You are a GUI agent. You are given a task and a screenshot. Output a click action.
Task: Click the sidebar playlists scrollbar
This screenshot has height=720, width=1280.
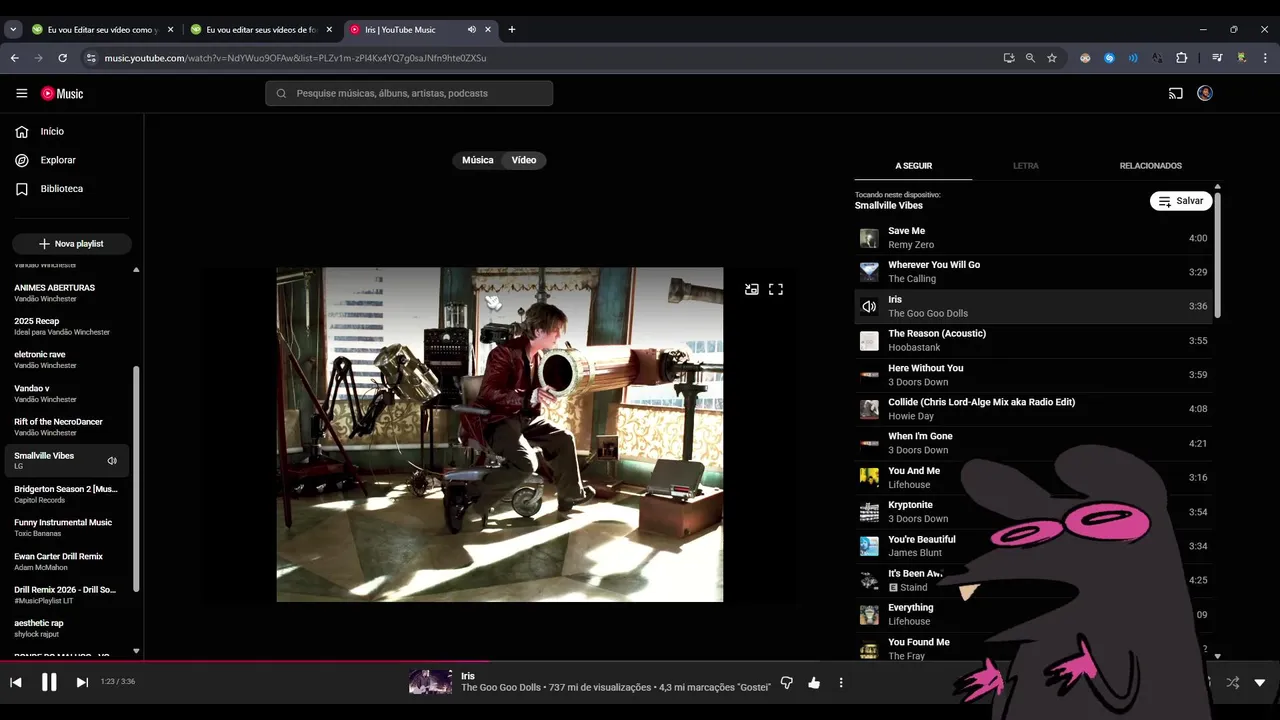136,478
